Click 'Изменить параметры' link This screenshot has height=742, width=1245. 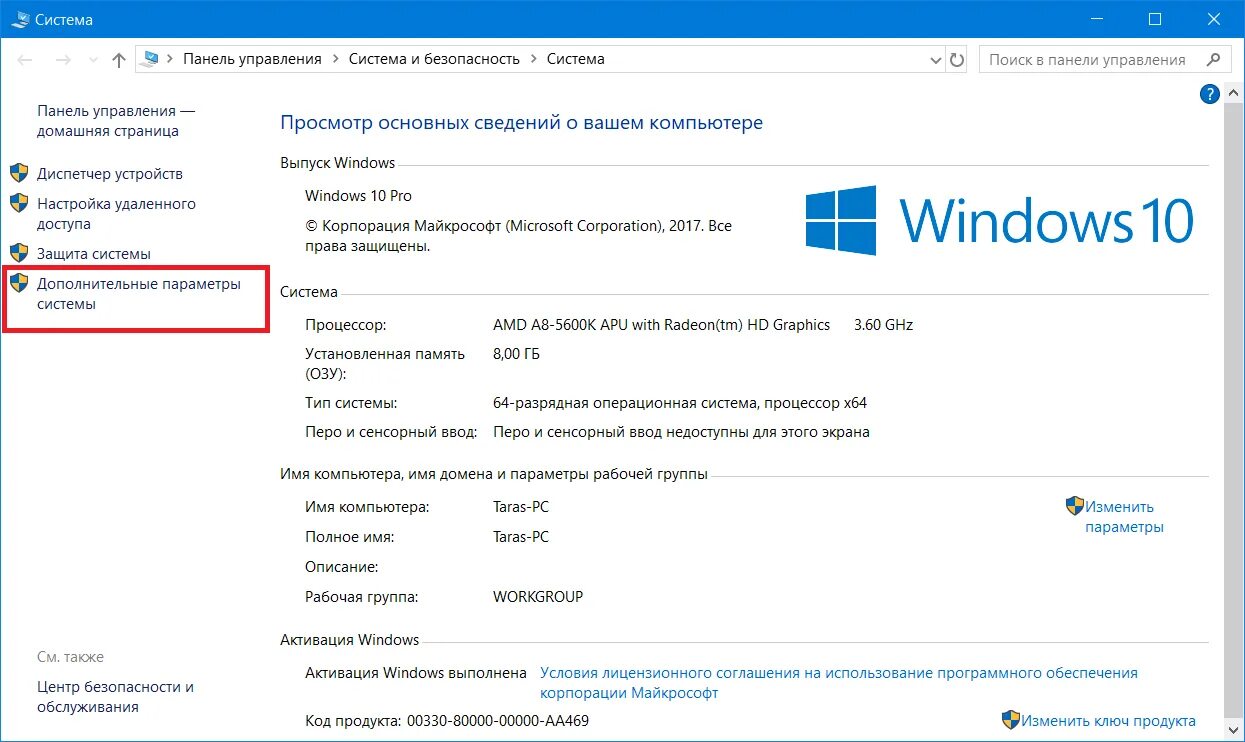[1124, 517]
